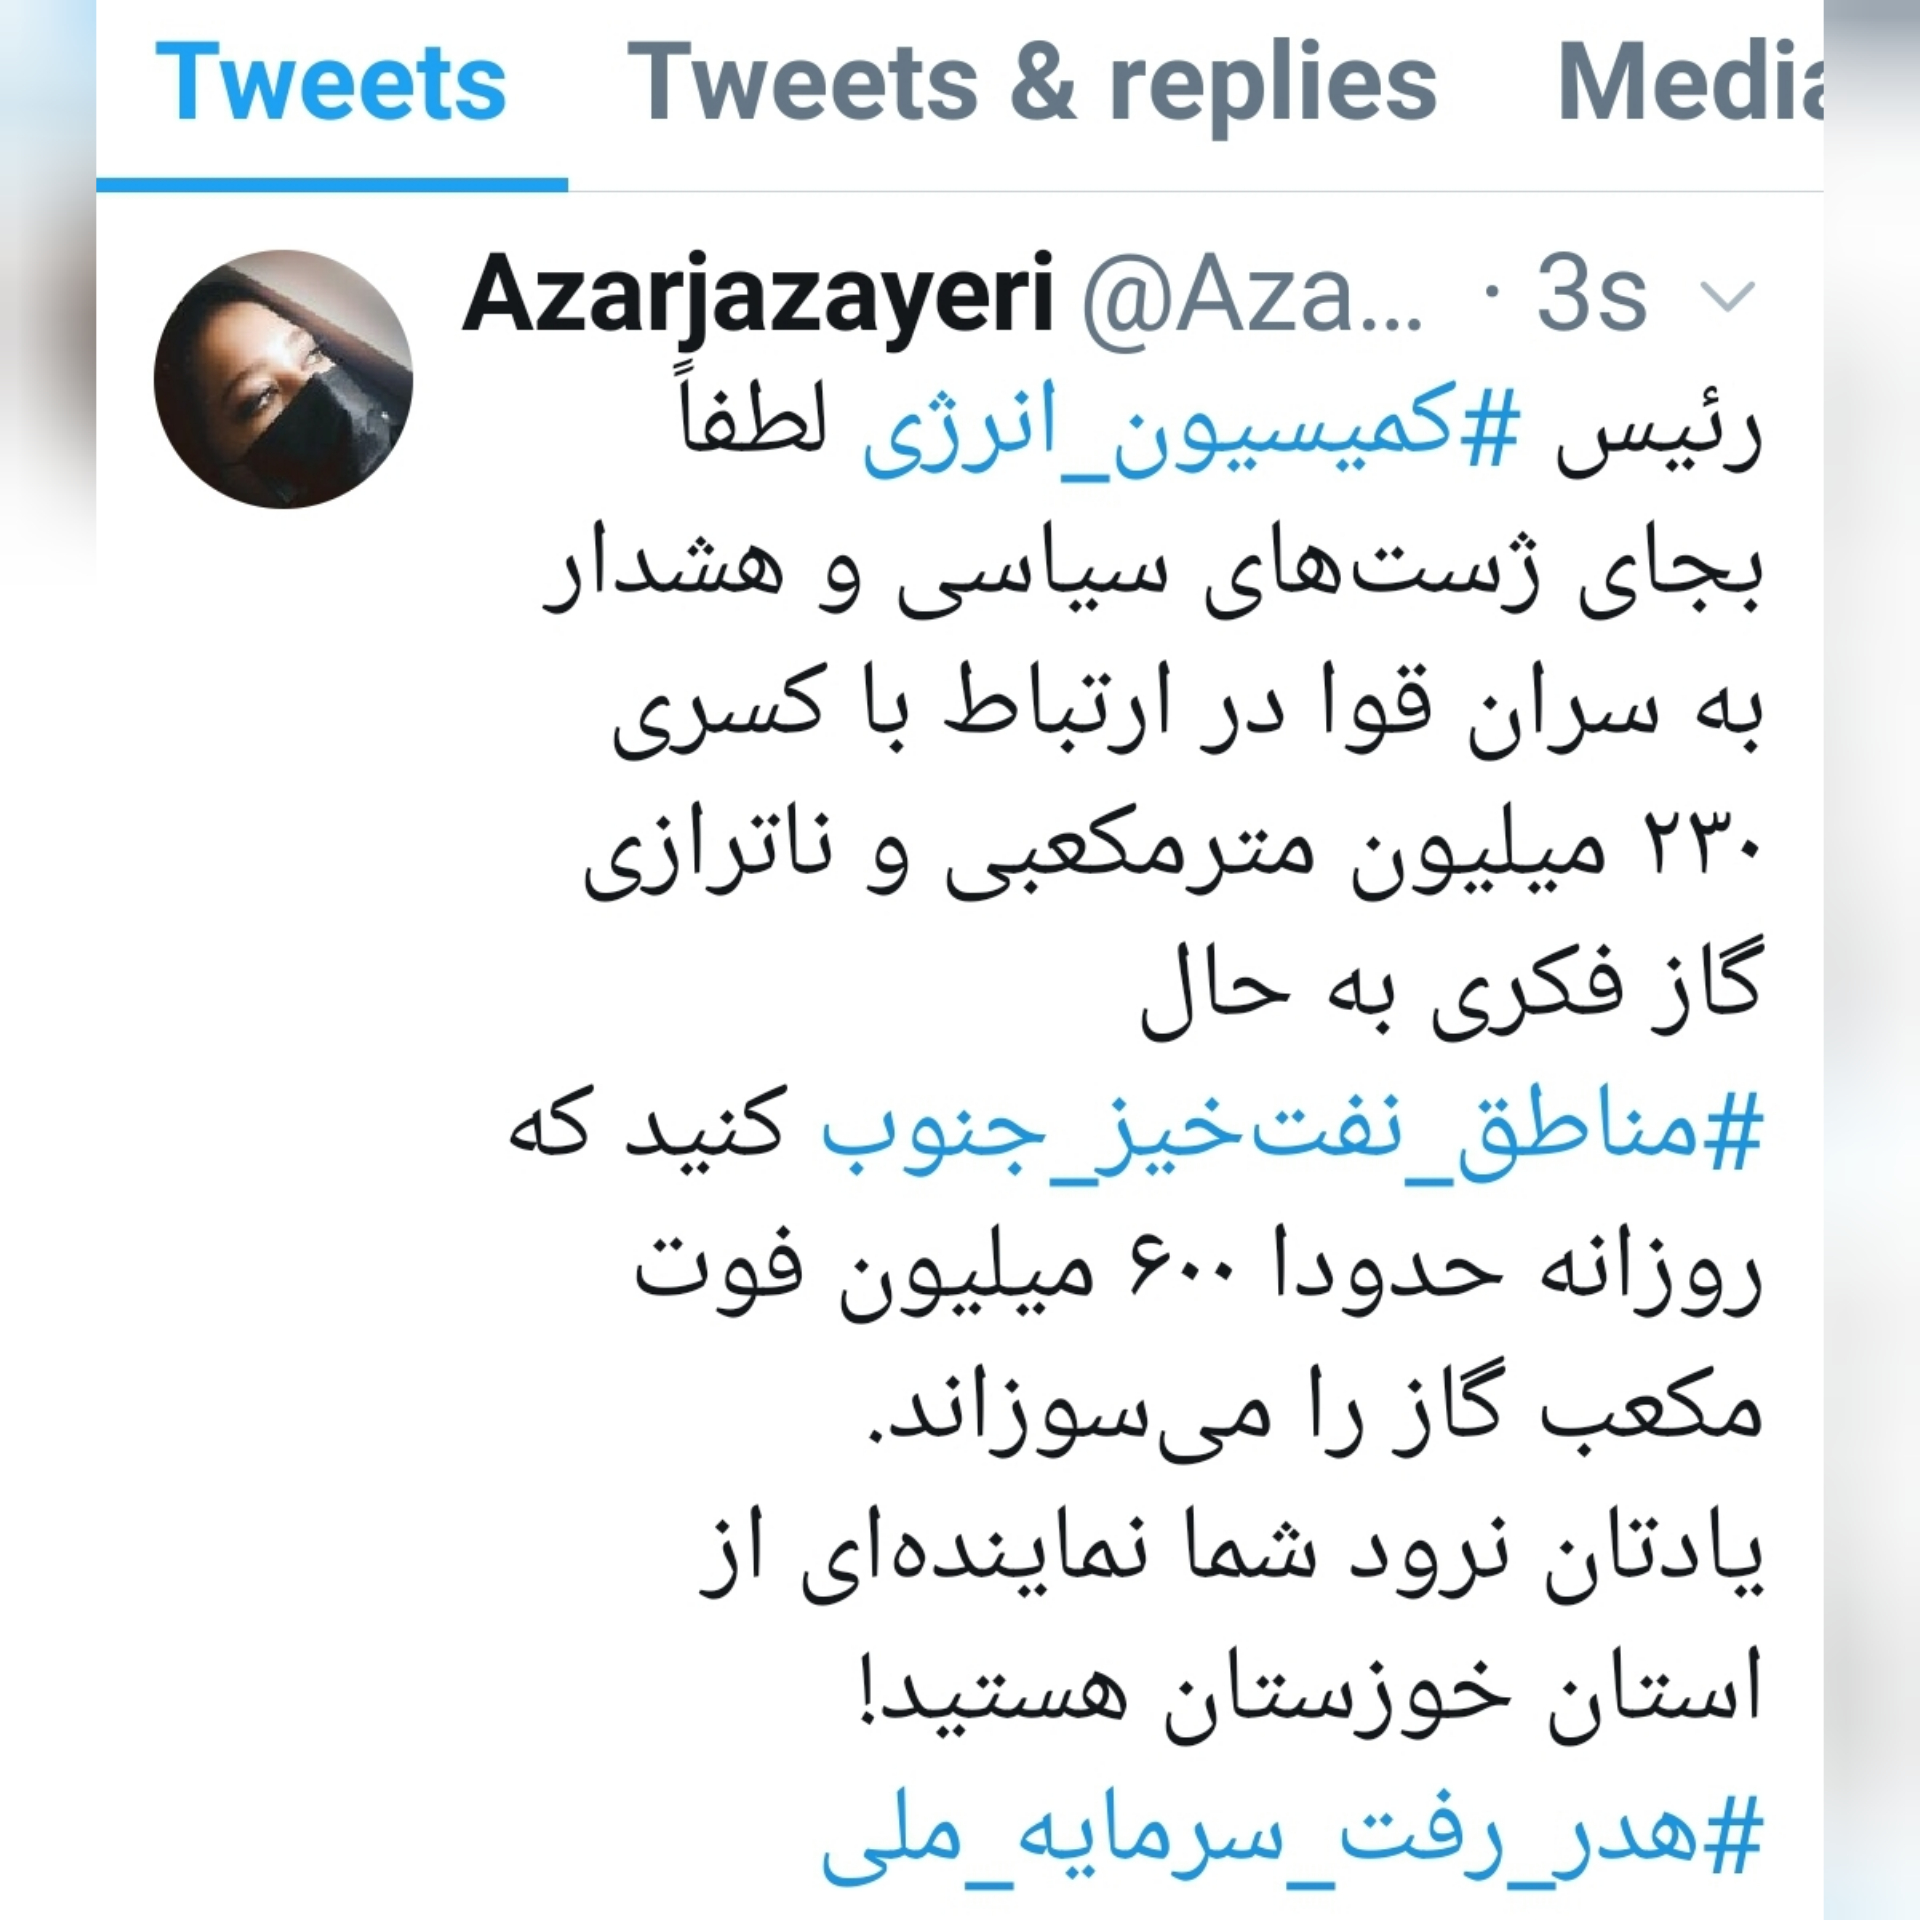
Task: Click tweet line mentioning ۶۰۰ میلیون فوت
Action: pyautogui.click(x=1199, y=1274)
